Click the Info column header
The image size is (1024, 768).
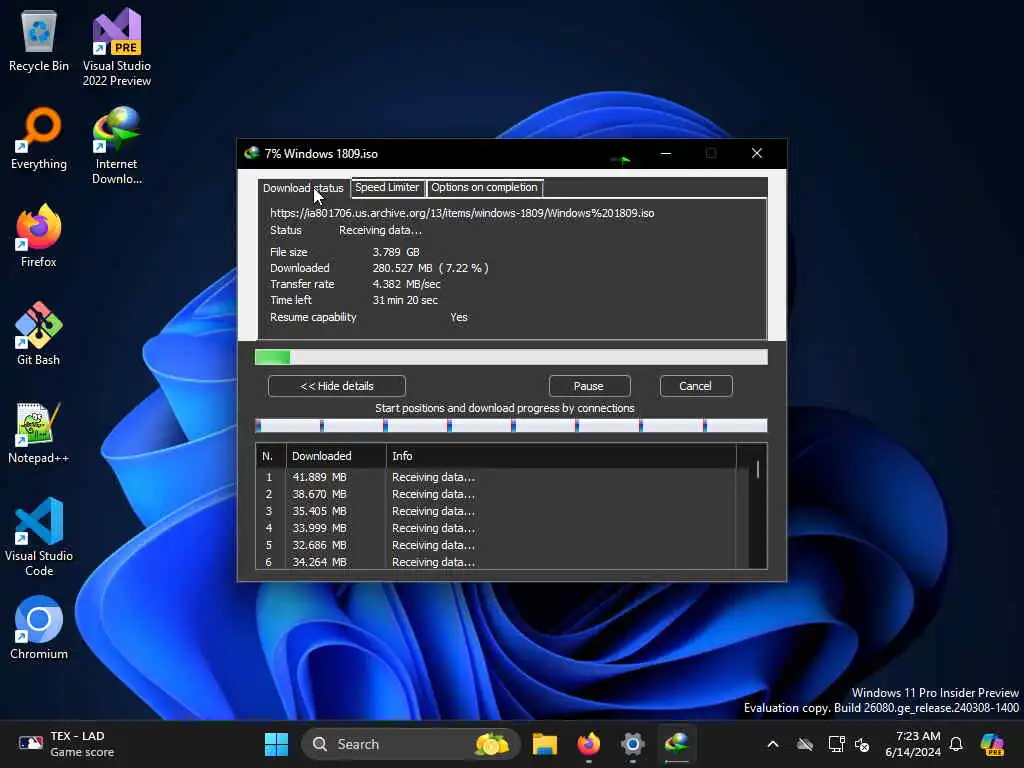pyautogui.click(x=562, y=456)
